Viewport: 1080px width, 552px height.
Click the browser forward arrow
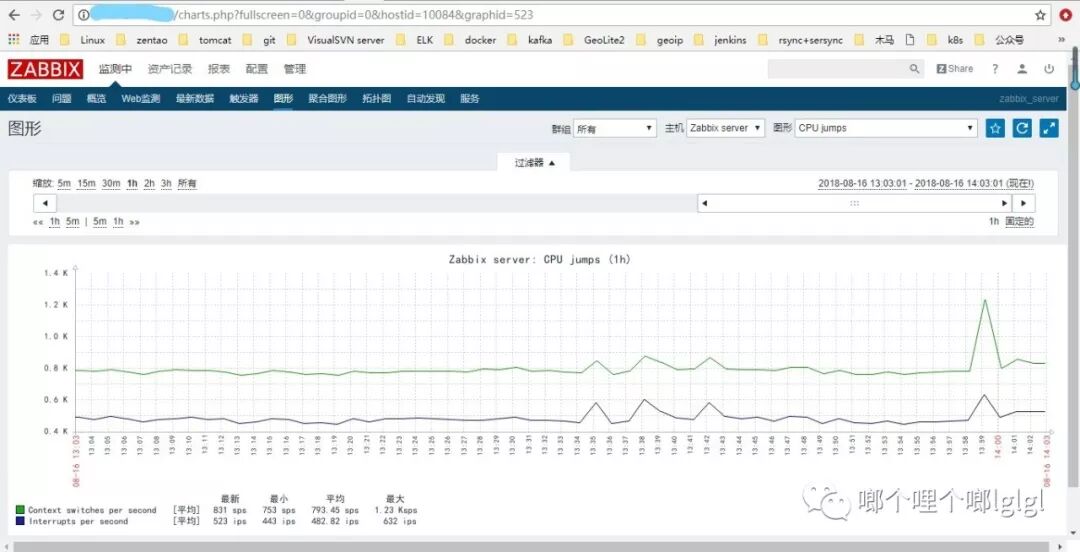(36, 14)
